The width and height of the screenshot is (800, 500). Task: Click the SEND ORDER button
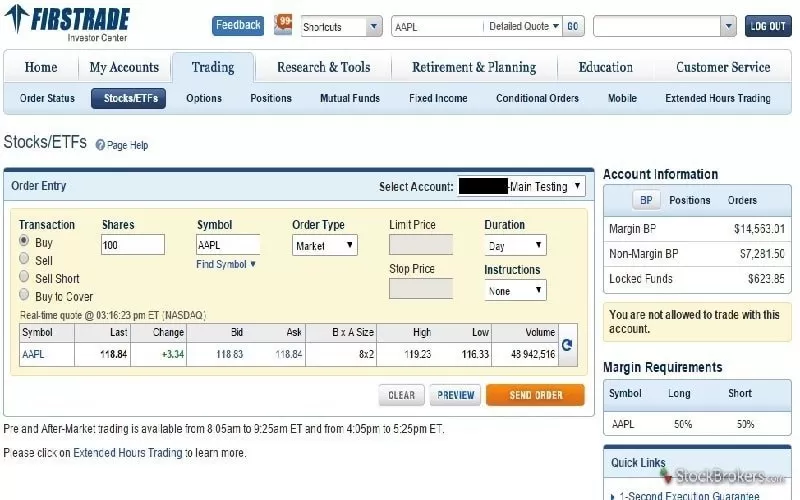[535, 395]
